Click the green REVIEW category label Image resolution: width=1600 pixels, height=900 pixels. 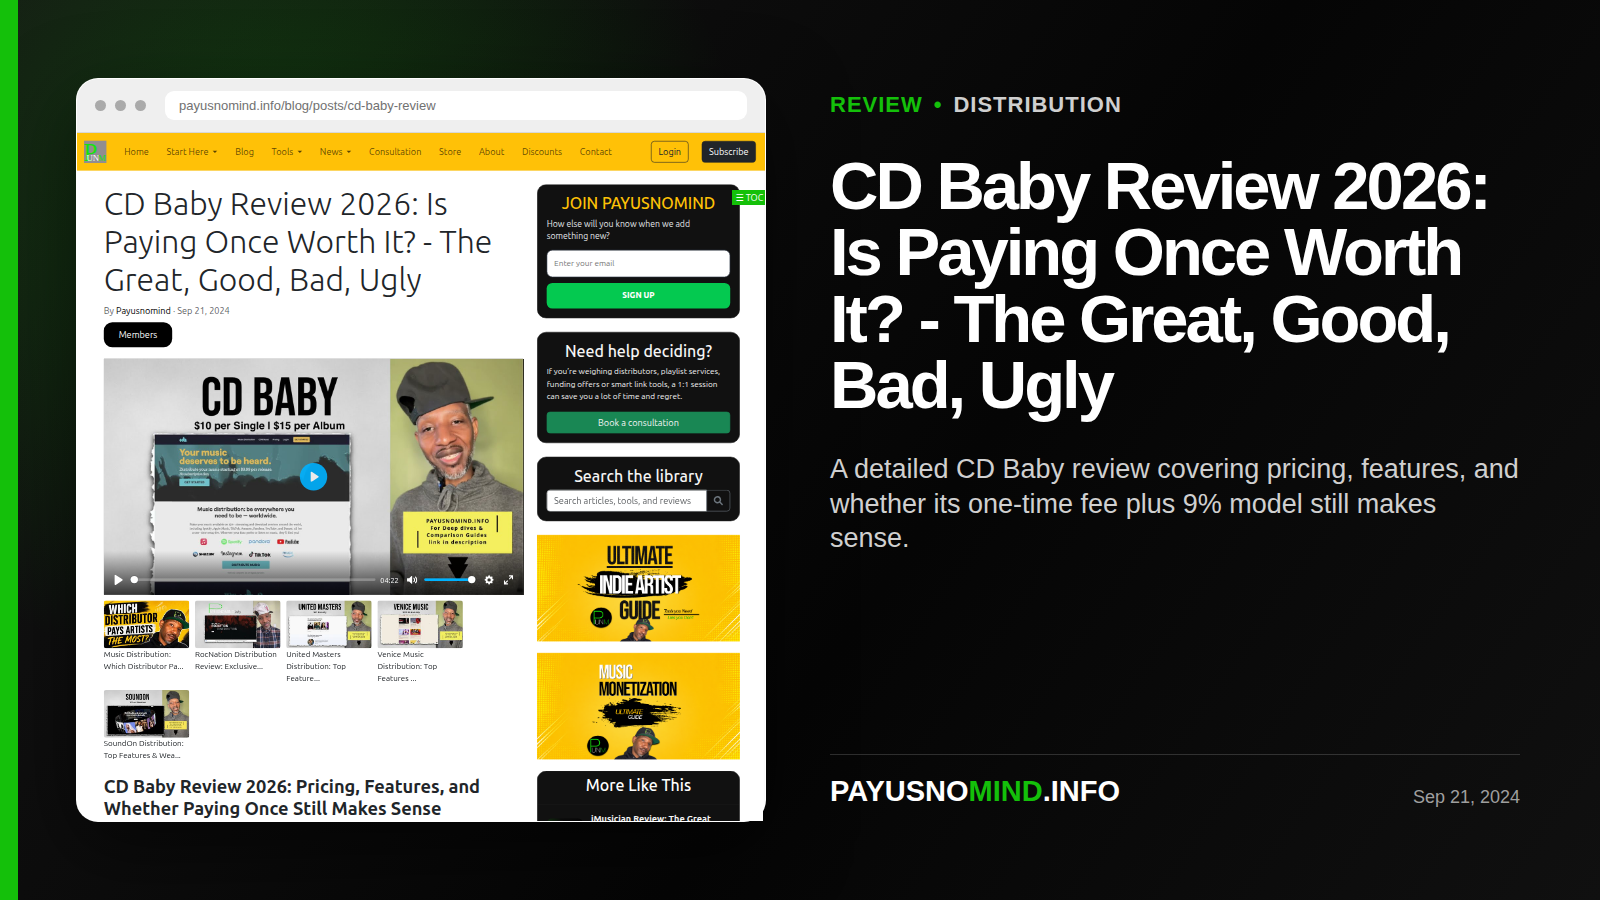[x=876, y=105]
